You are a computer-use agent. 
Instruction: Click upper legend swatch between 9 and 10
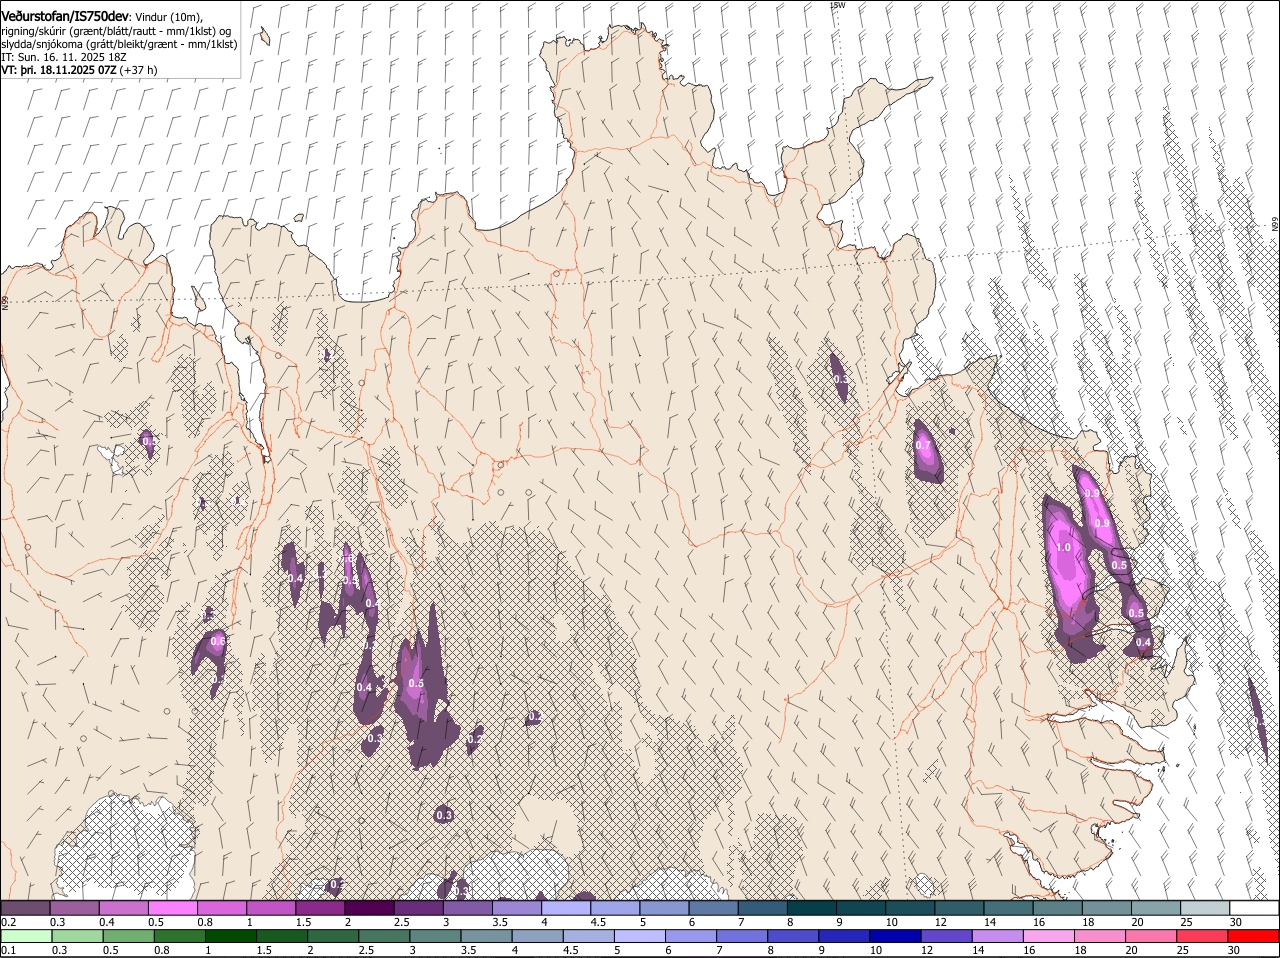point(860,908)
